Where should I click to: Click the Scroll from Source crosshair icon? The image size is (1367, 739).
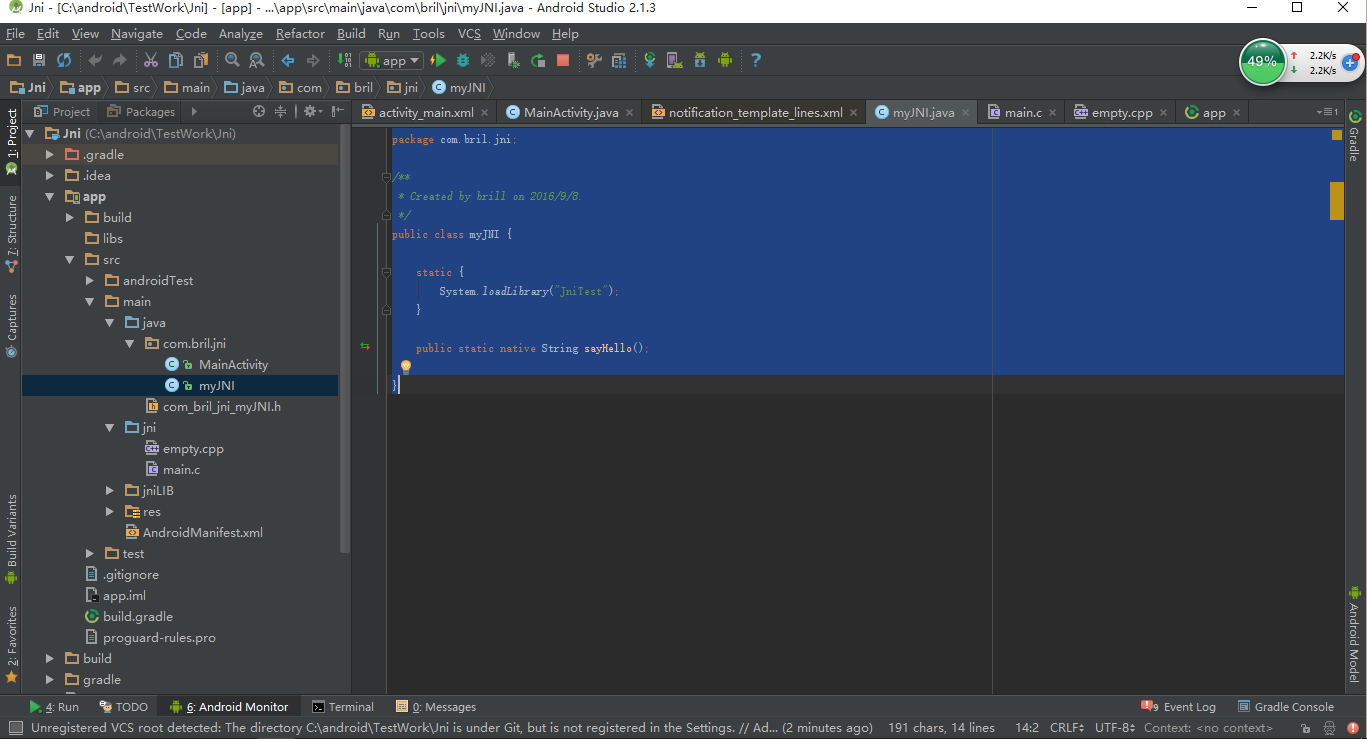(x=259, y=111)
